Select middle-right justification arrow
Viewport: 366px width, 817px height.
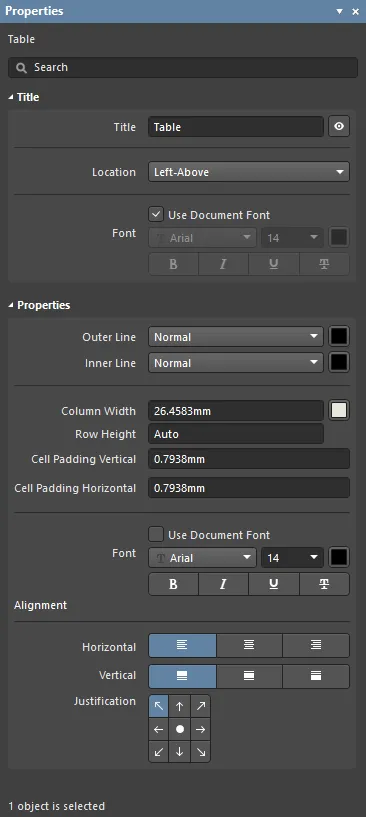[x=201, y=729]
